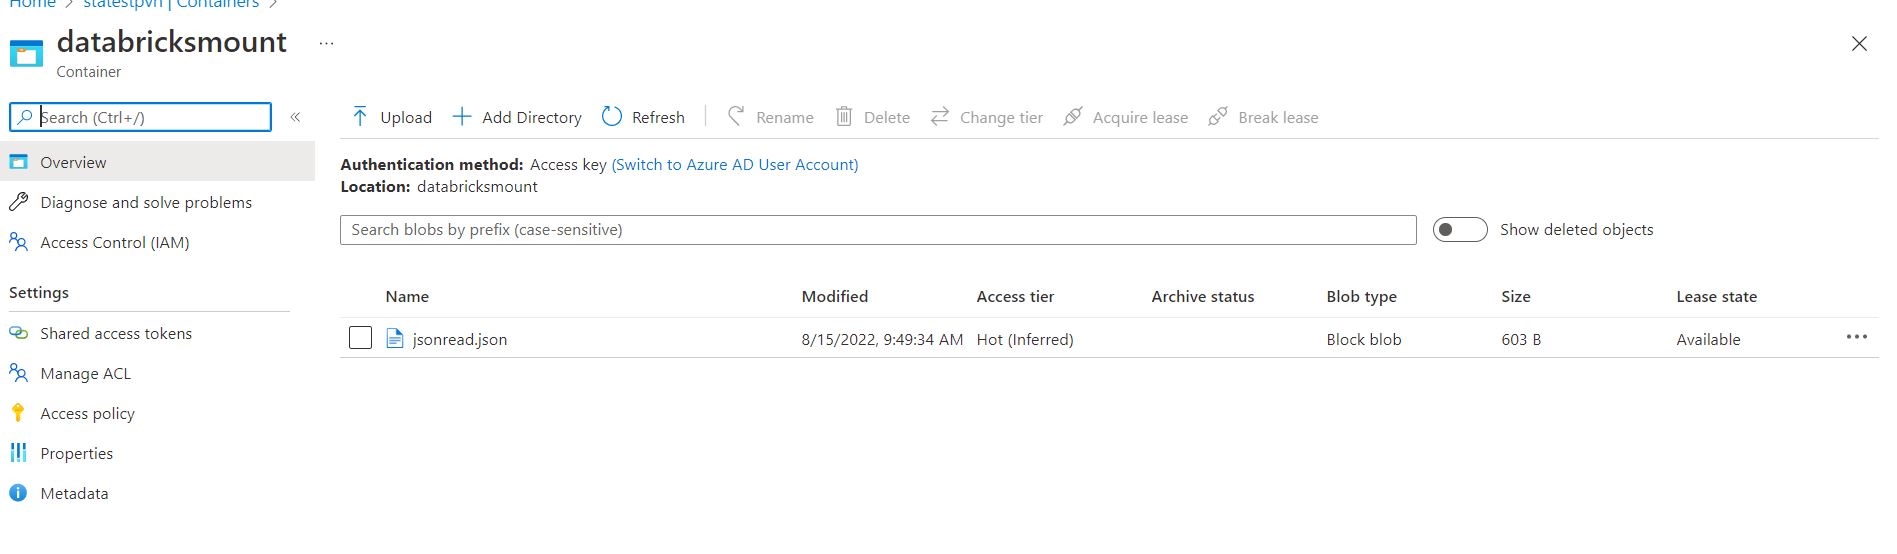Sort blobs by Modified column header
1897x554 pixels.
pyautogui.click(x=834, y=296)
